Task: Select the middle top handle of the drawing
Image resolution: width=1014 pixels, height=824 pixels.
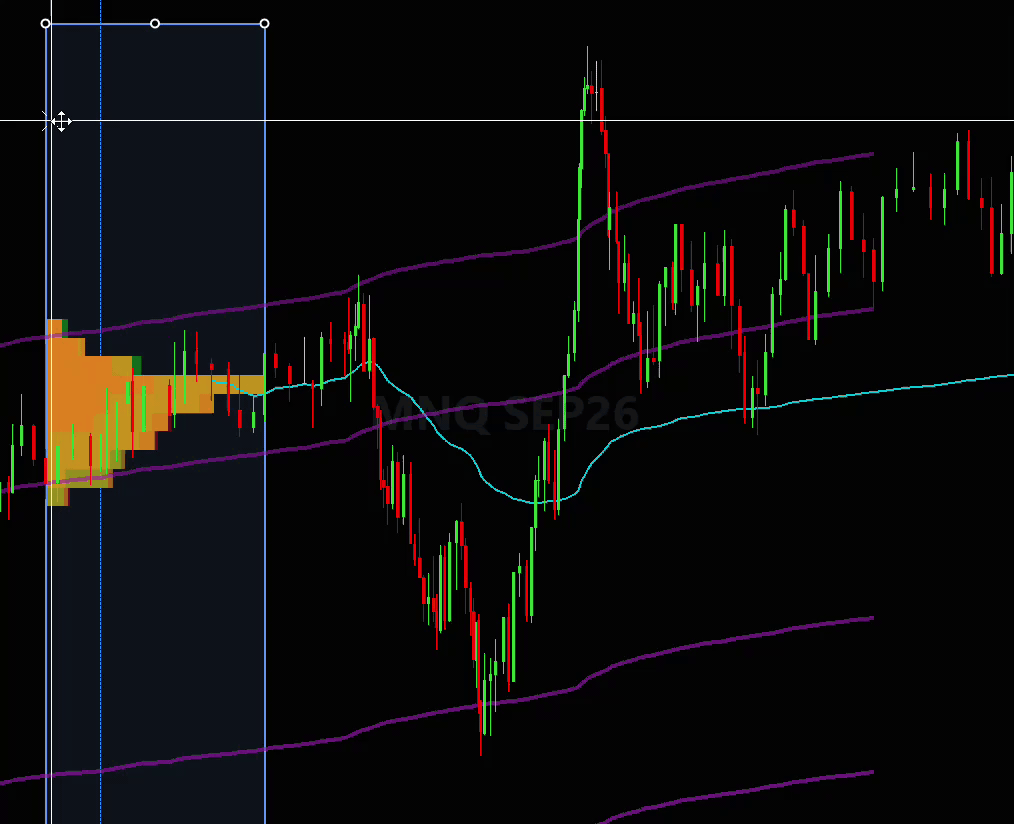Action: (x=155, y=24)
